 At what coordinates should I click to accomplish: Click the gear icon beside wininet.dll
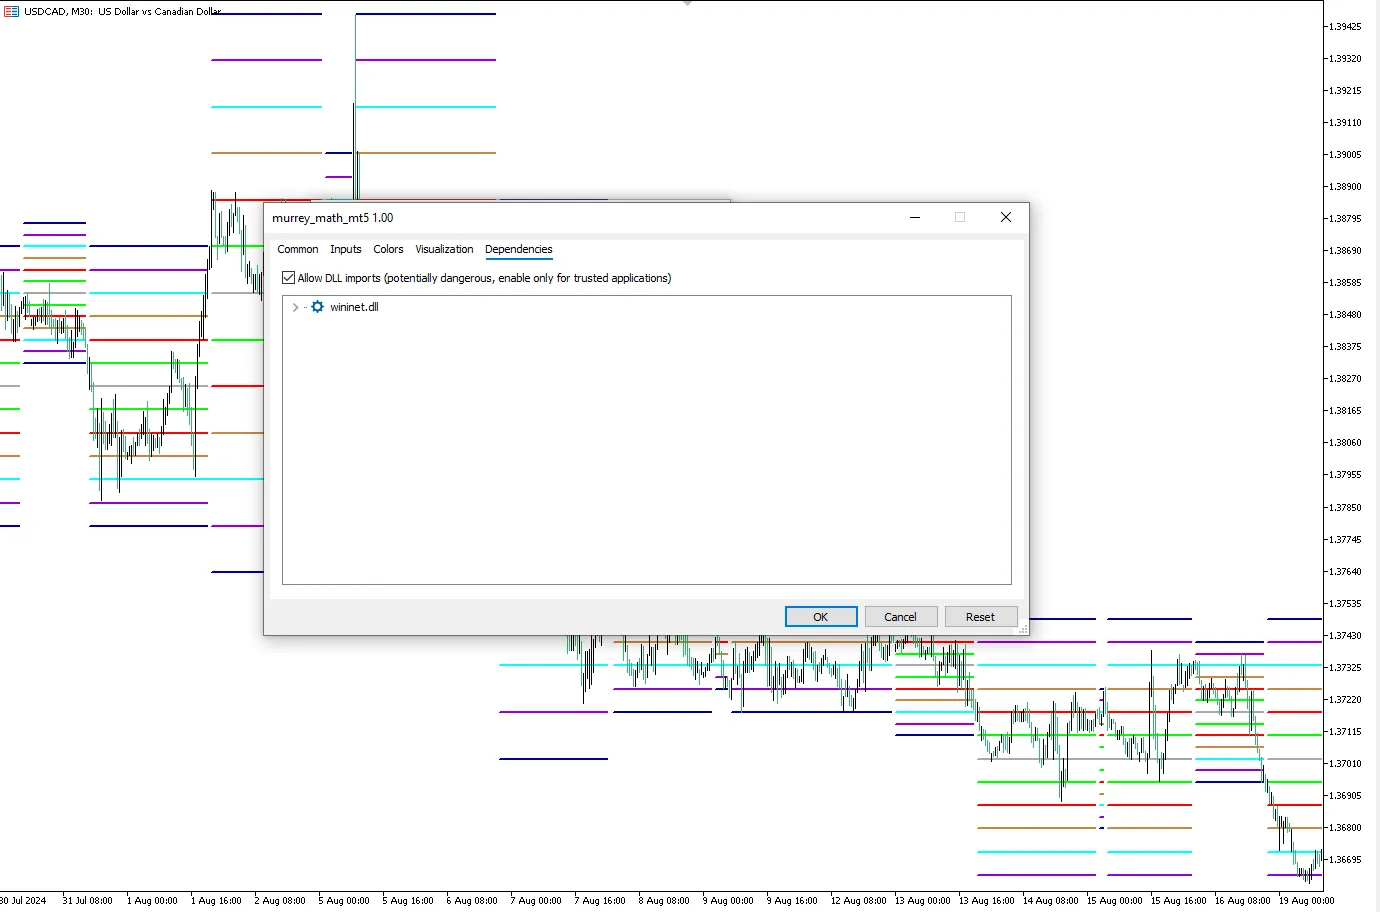tap(317, 307)
